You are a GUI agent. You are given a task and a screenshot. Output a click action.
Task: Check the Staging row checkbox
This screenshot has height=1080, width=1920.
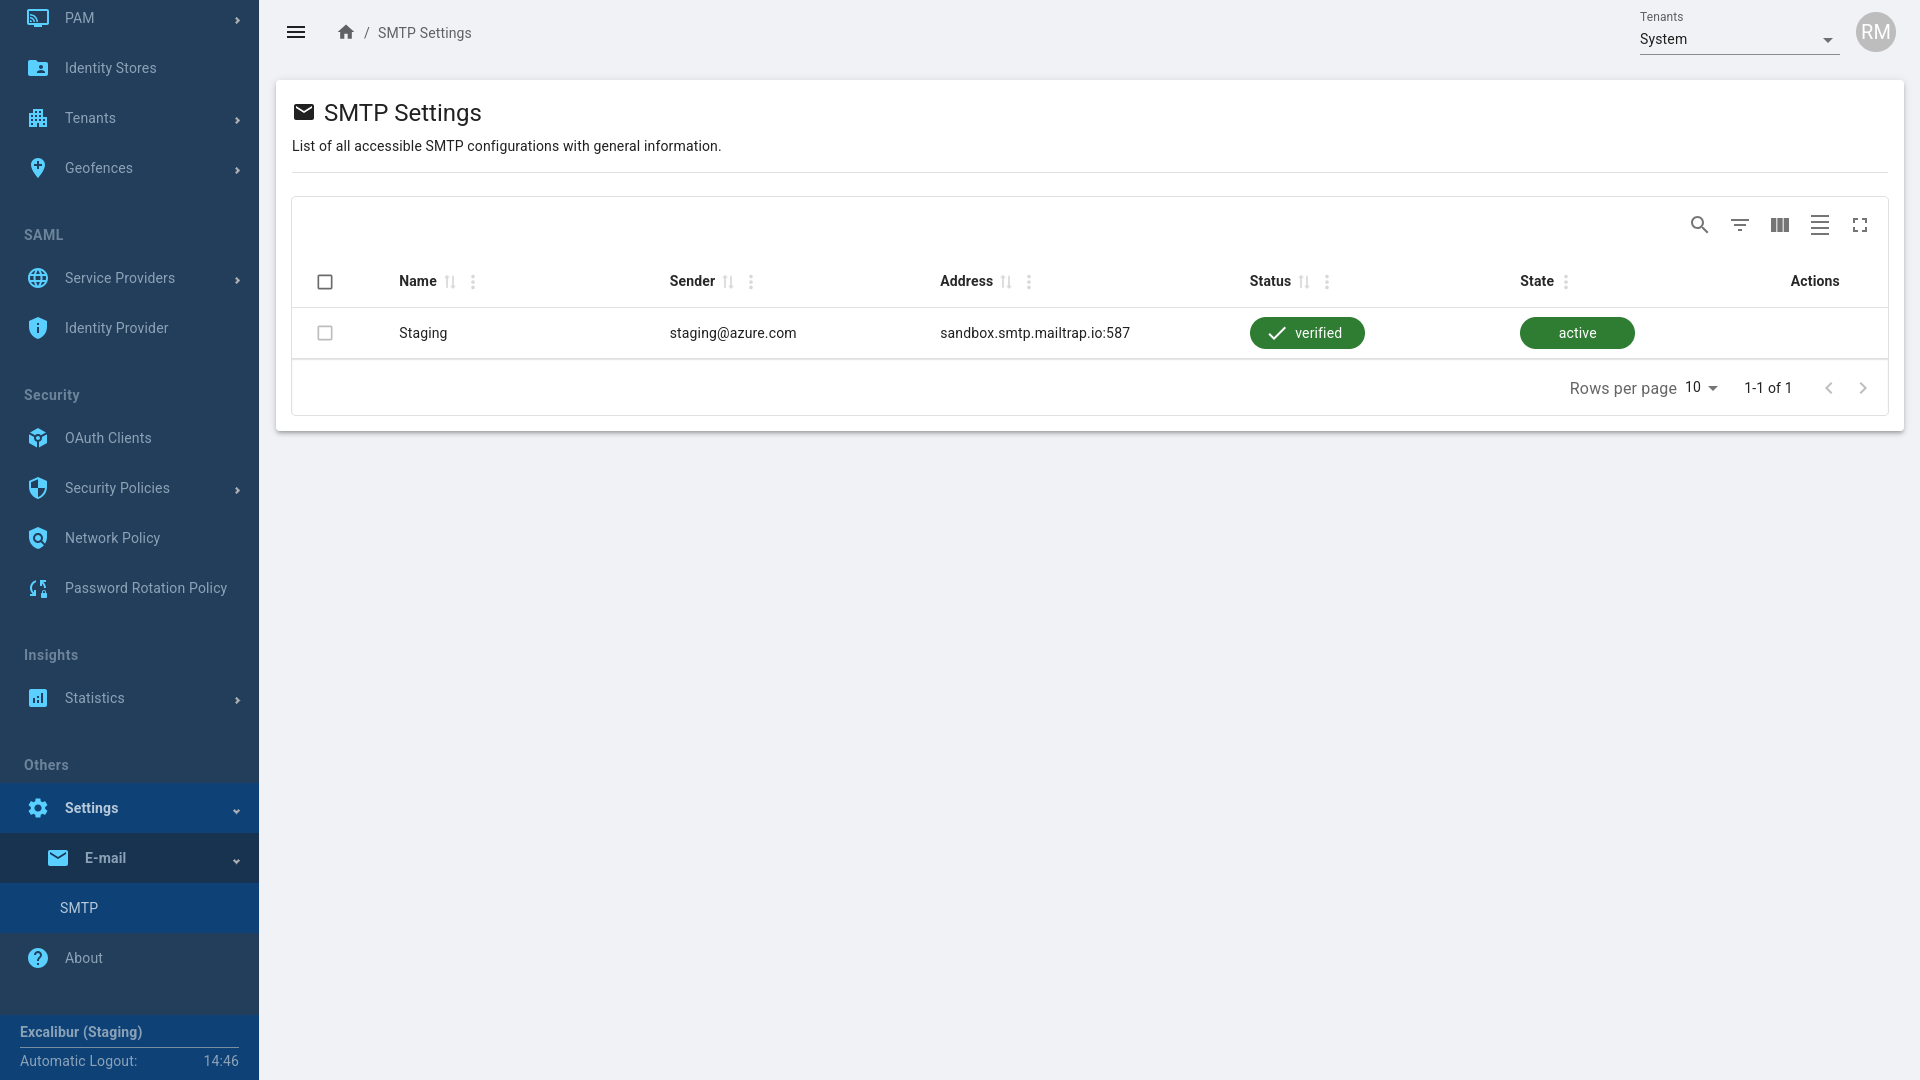(x=325, y=333)
